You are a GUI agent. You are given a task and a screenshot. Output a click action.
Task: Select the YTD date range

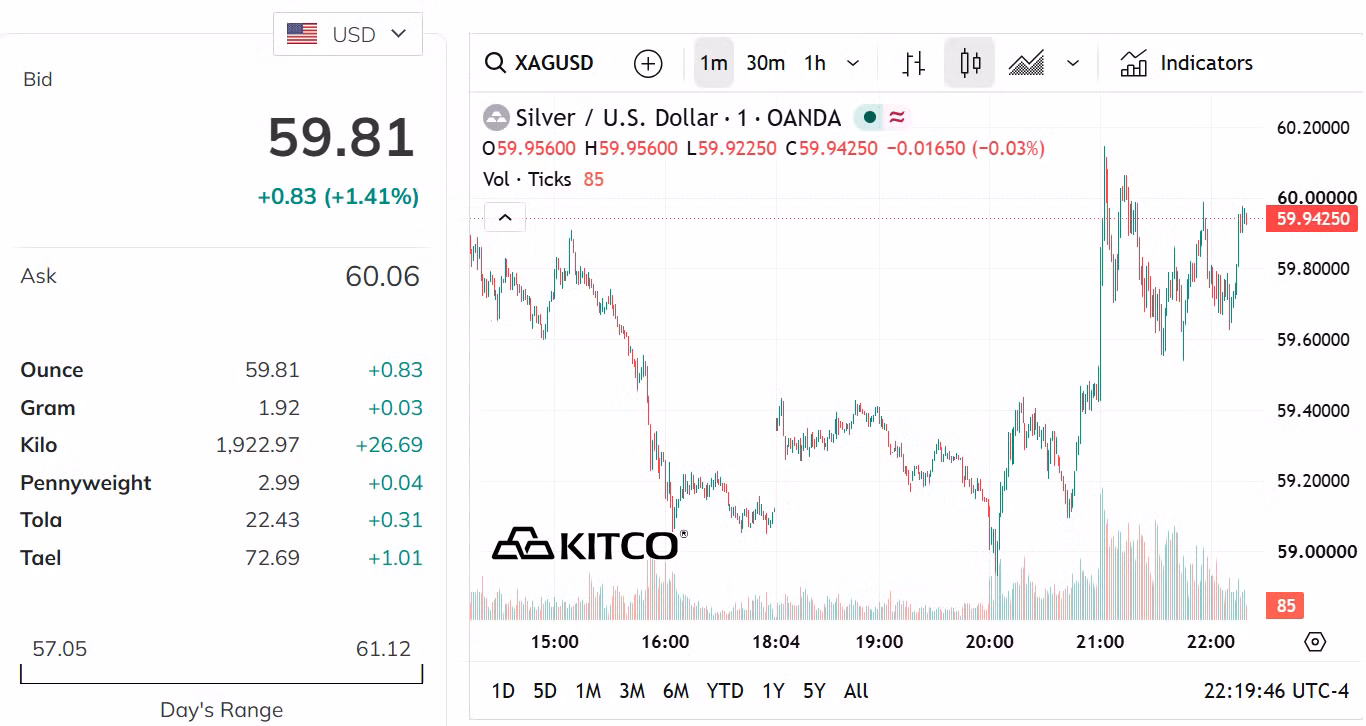click(725, 691)
